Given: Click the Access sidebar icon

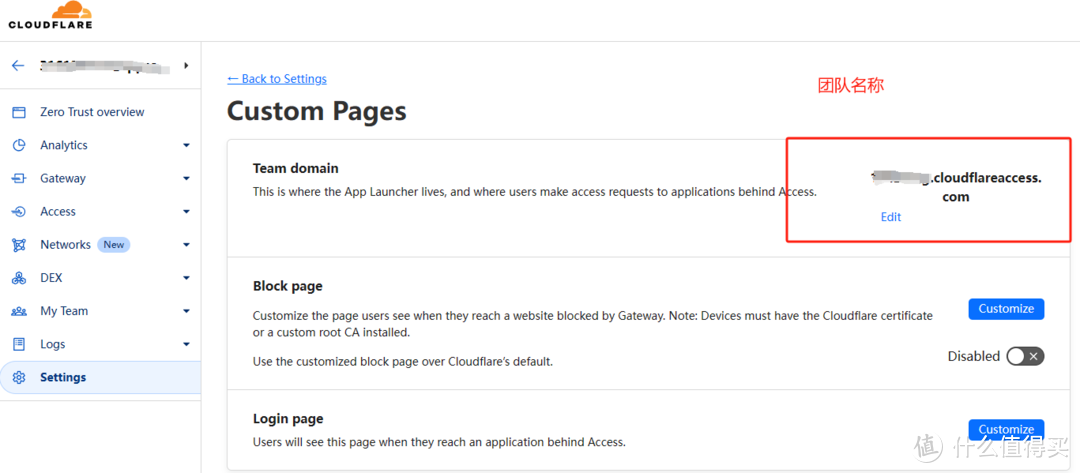Looking at the screenshot, I should (19, 211).
